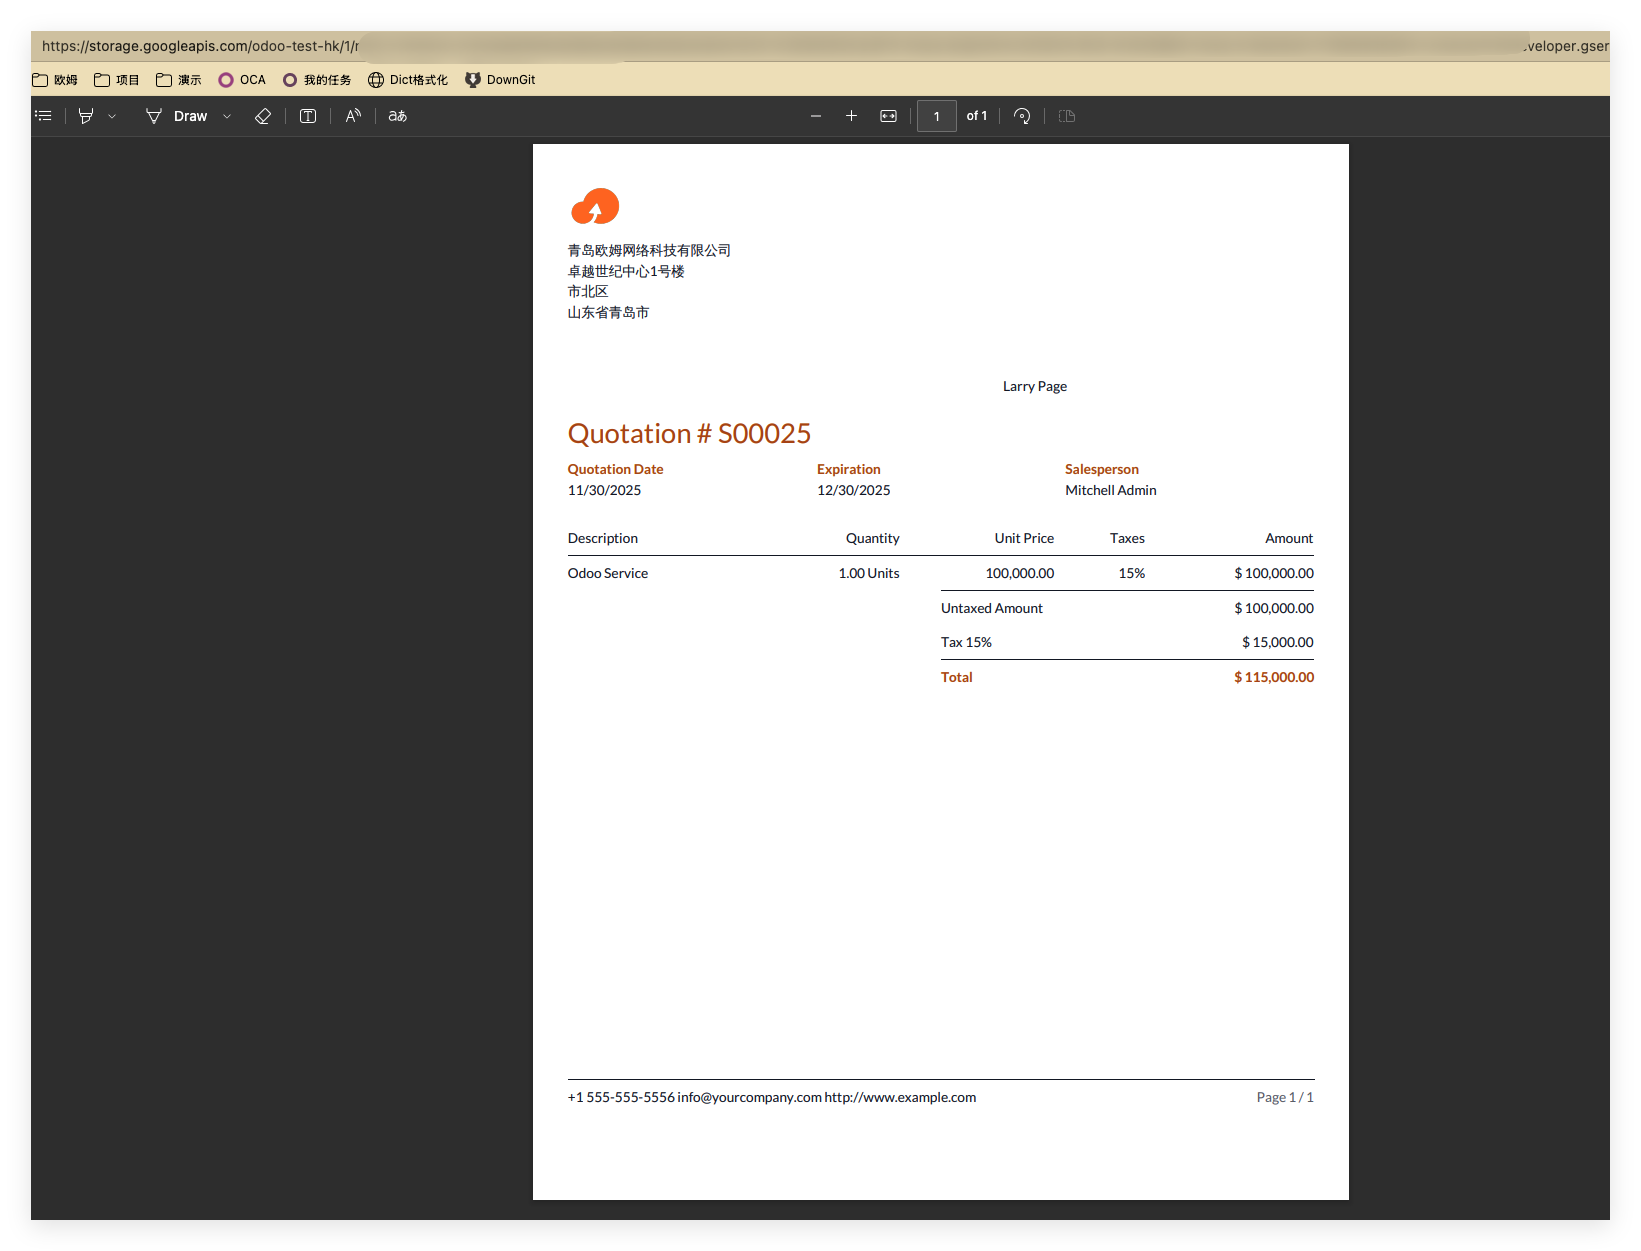The image size is (1641, 1251).
Task: Expand the Draw options dropdown arrow
Action: click(227, 116)
